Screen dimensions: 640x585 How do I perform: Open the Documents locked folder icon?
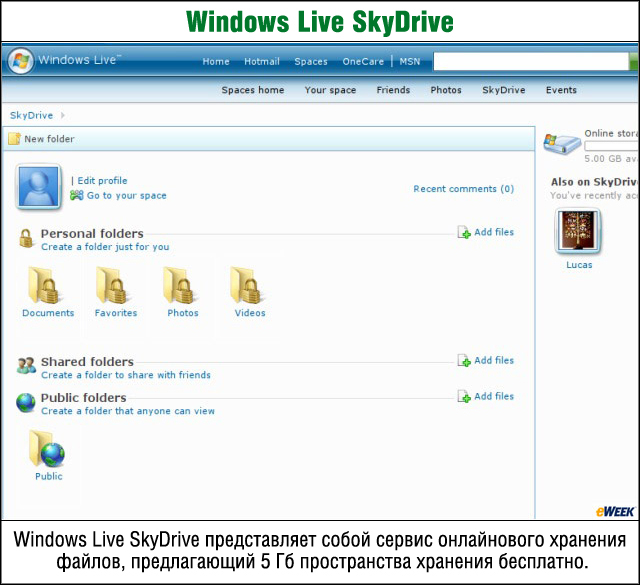click(x=44, y=285)
